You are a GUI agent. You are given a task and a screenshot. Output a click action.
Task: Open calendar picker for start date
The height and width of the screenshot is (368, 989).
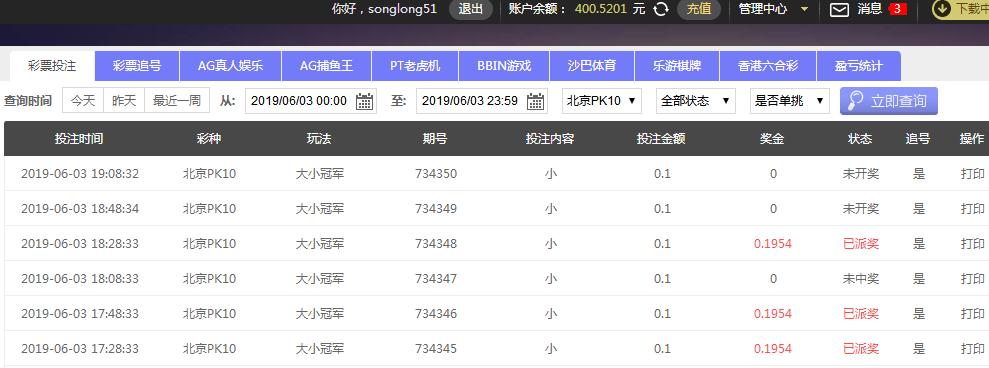(365, 101)
